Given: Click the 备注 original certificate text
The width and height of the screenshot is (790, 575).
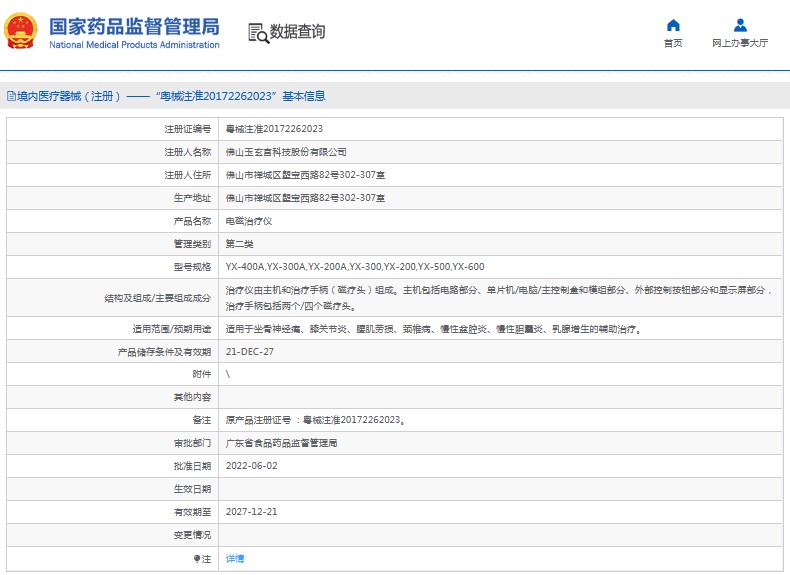Looking at the screenshot, I should pos(315,420).
